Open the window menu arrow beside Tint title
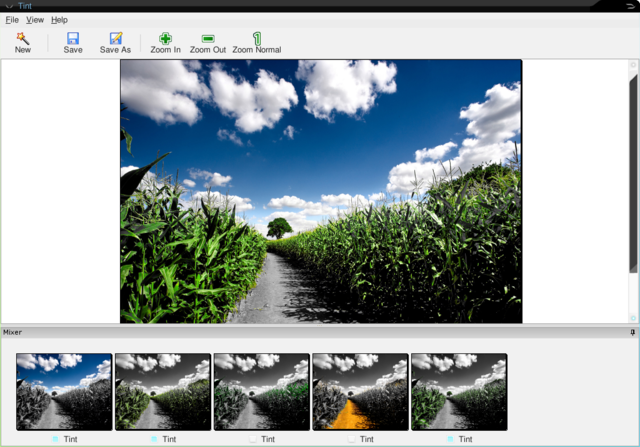Image resolution: width=640 pixels, height=447 pixels. 9,6
